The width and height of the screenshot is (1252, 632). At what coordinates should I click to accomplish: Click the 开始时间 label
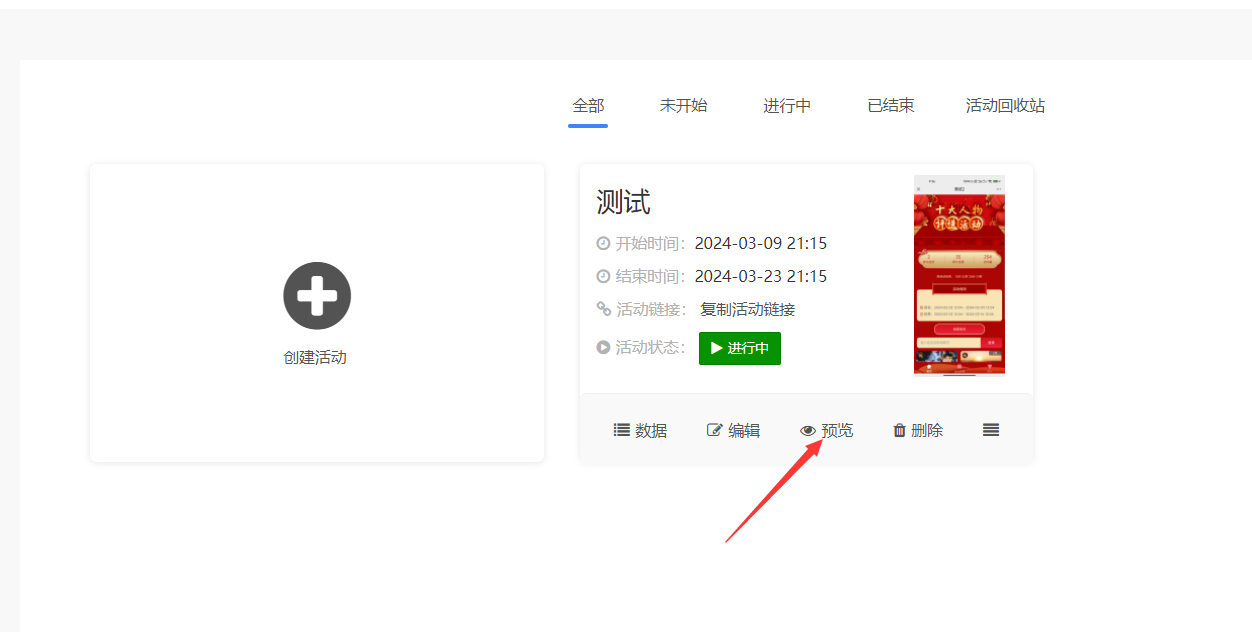pyautogui.click(x=650, y=243)
